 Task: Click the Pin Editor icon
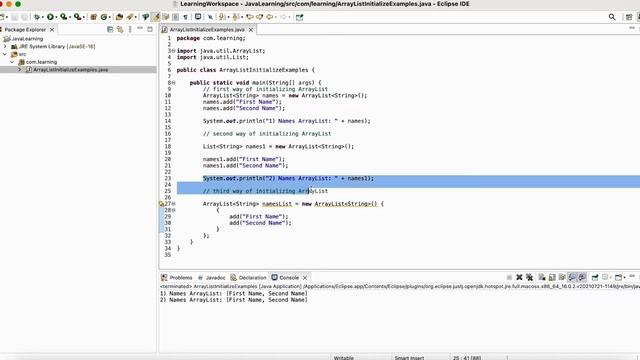point(300,17)
